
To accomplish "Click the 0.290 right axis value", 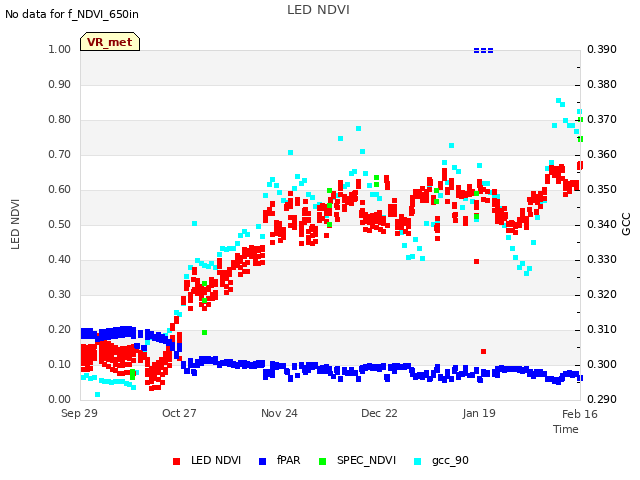I will click(x=602, y=399).
